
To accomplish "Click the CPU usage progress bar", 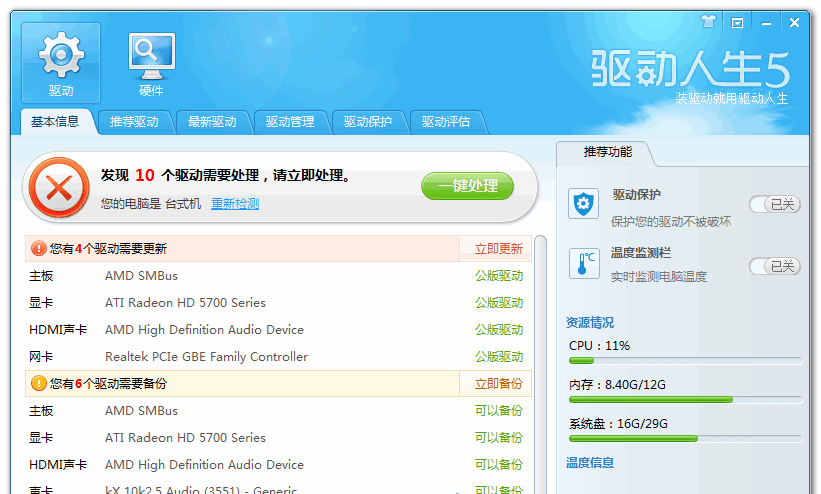I will [x=685, y=360].
